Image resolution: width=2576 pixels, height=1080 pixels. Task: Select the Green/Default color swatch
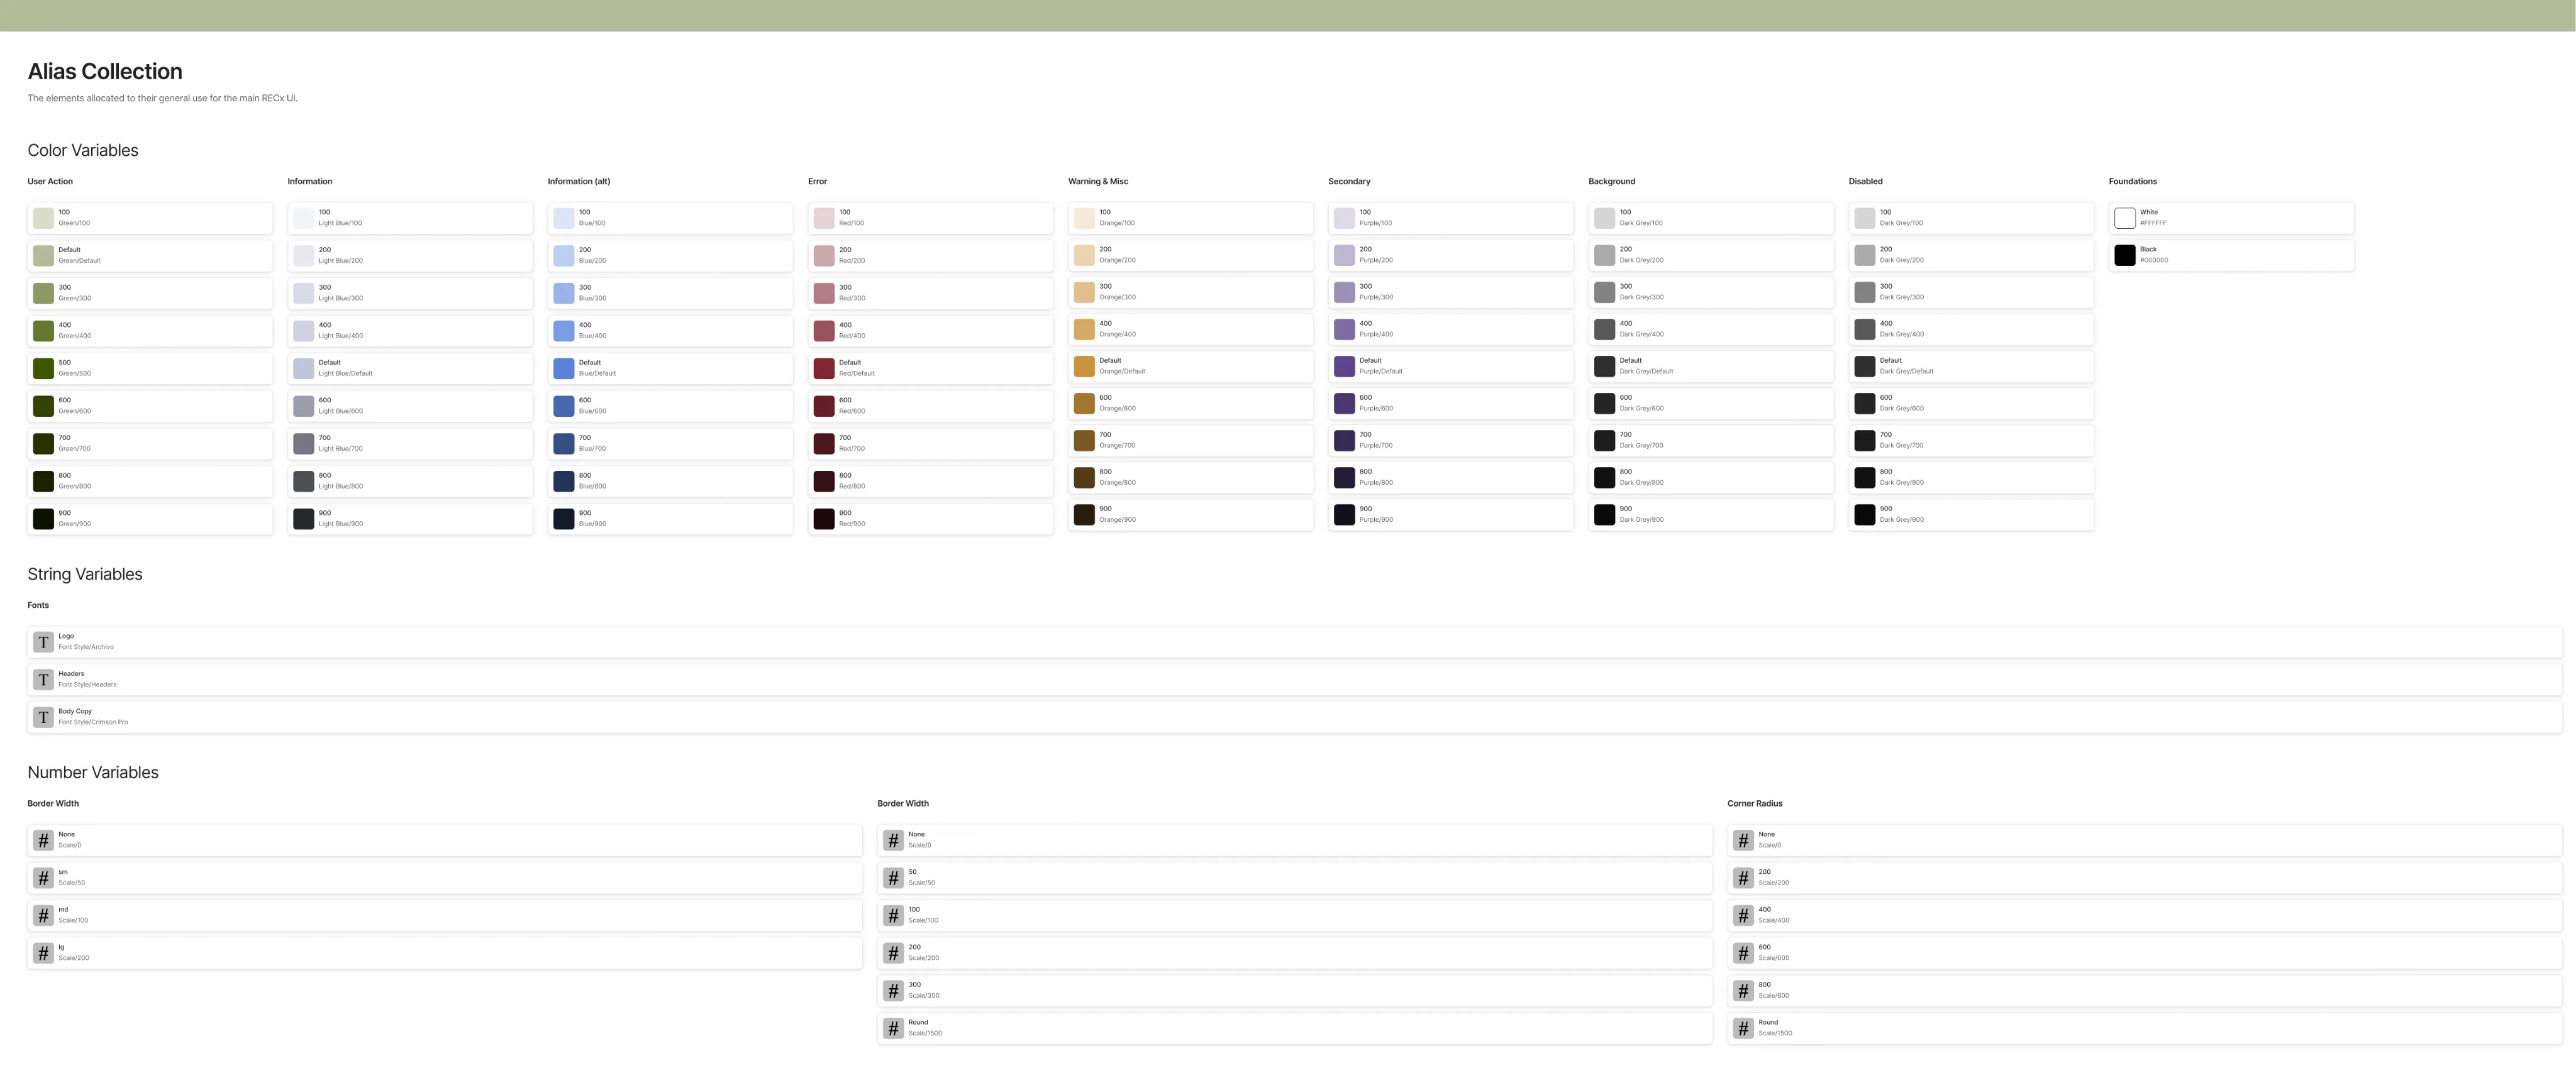pyautogui.click(x=43, y=256)
